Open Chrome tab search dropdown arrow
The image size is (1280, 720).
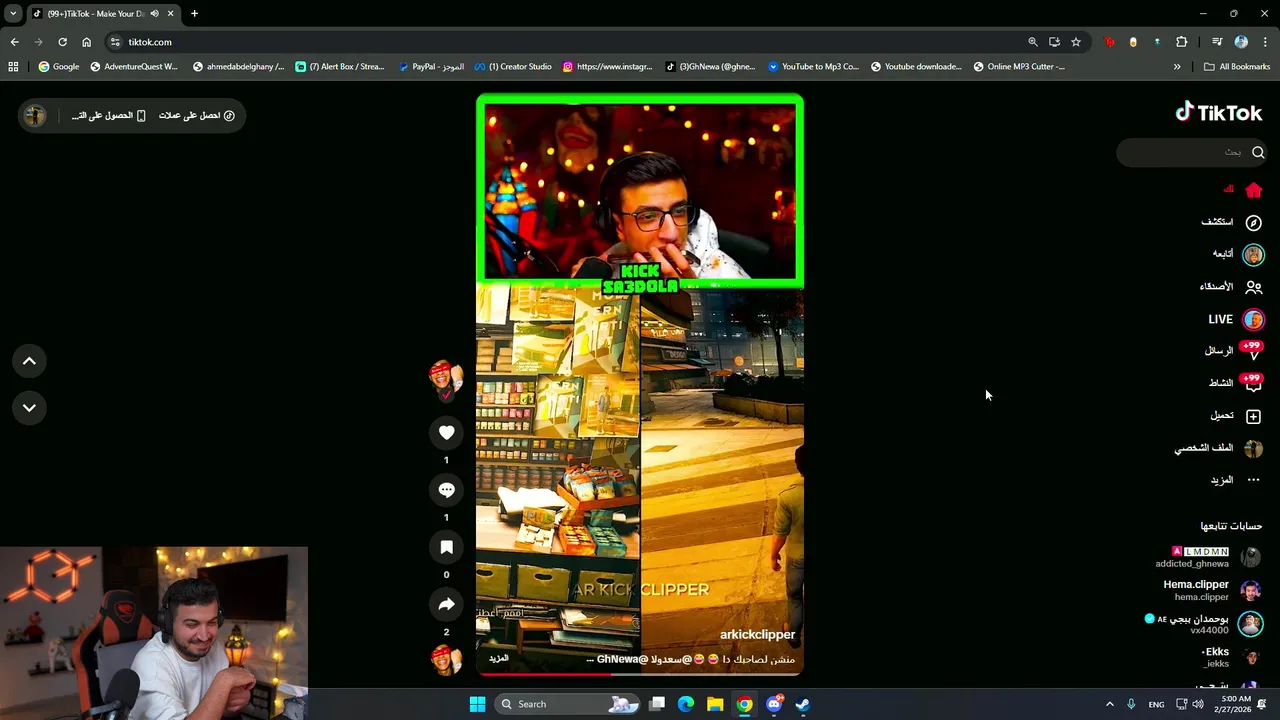coord(13,13)
